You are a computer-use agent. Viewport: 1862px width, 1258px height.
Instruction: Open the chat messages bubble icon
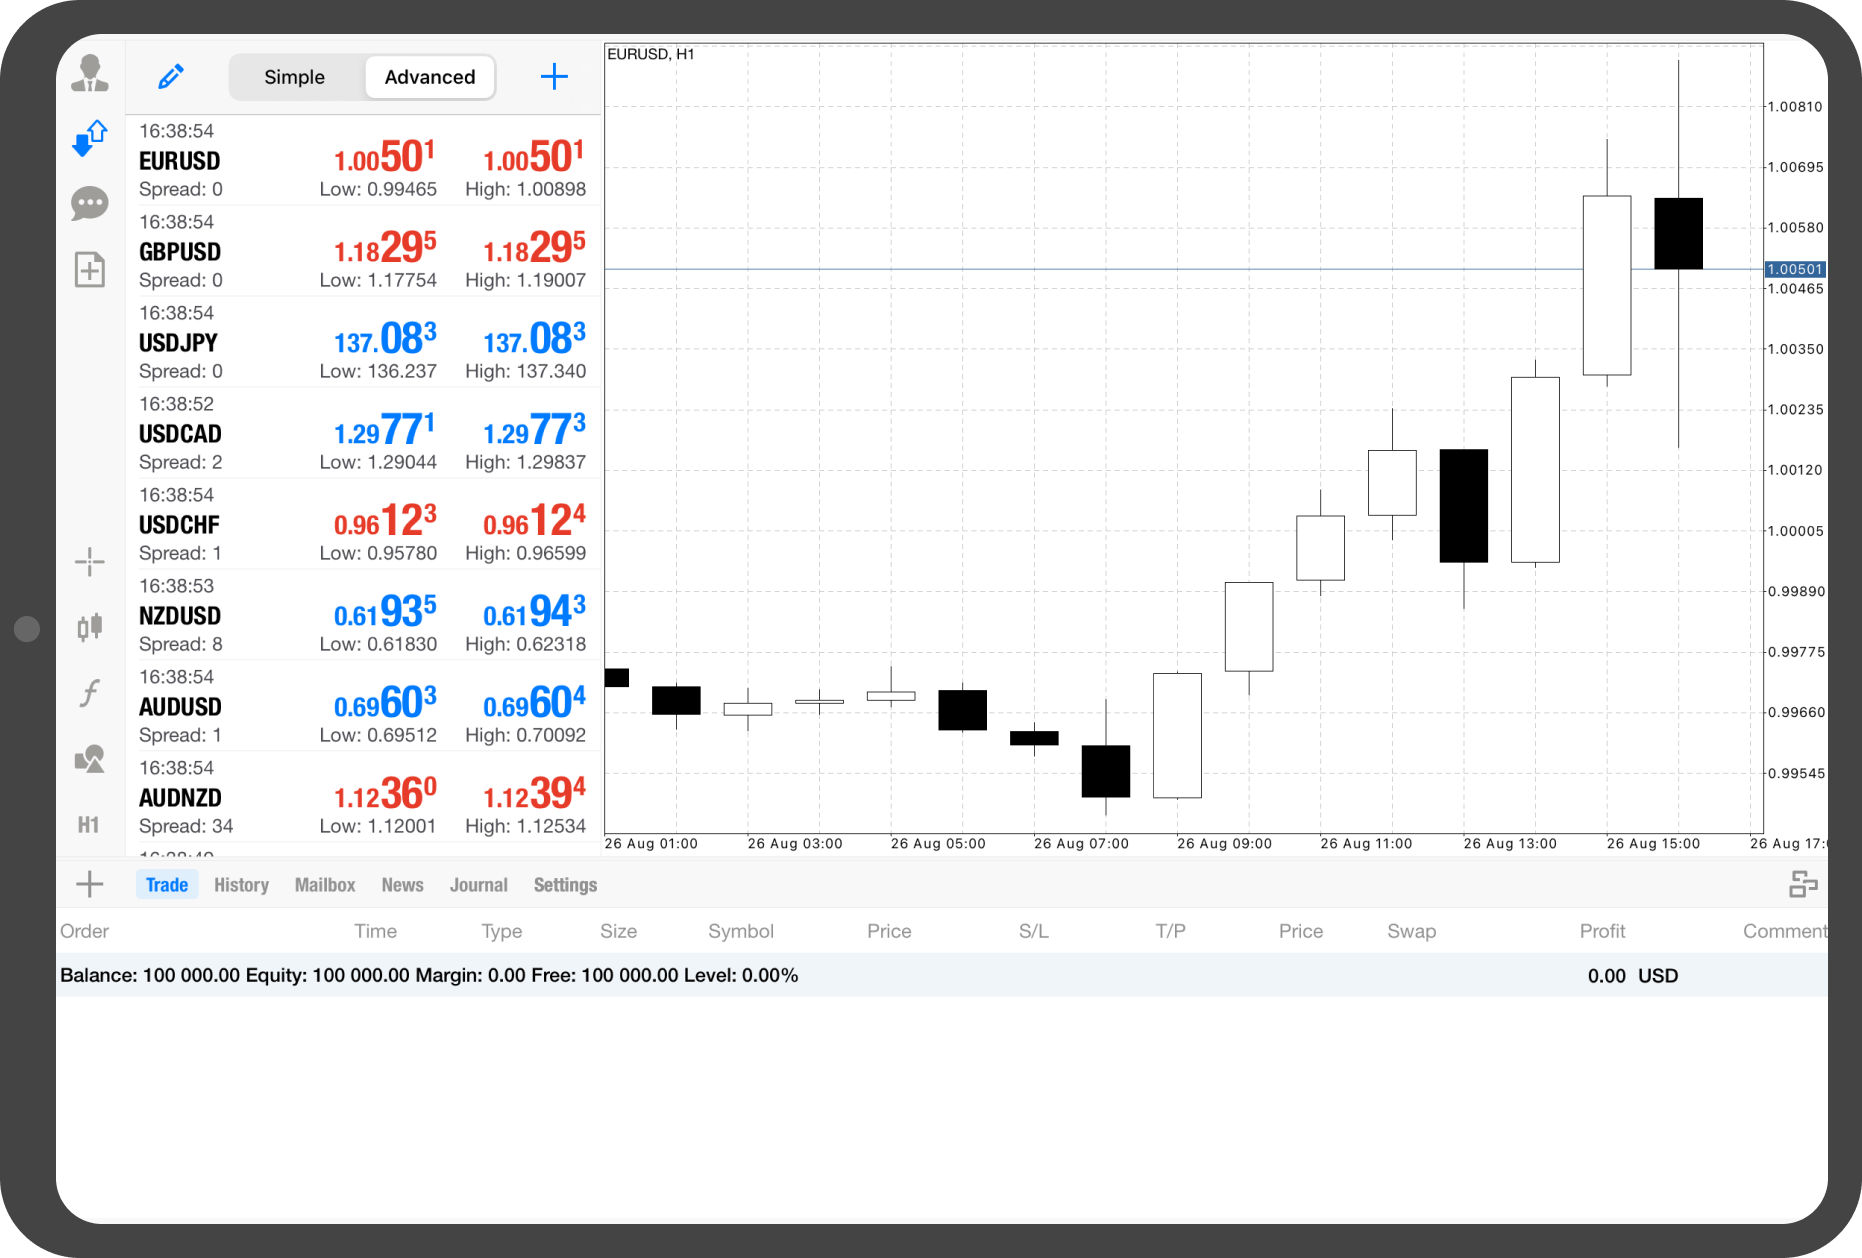[x=90, y=204]
